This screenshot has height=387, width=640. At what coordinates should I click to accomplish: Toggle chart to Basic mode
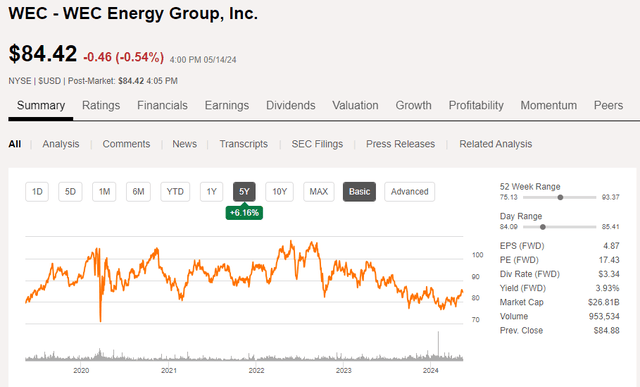click(360, 191)
